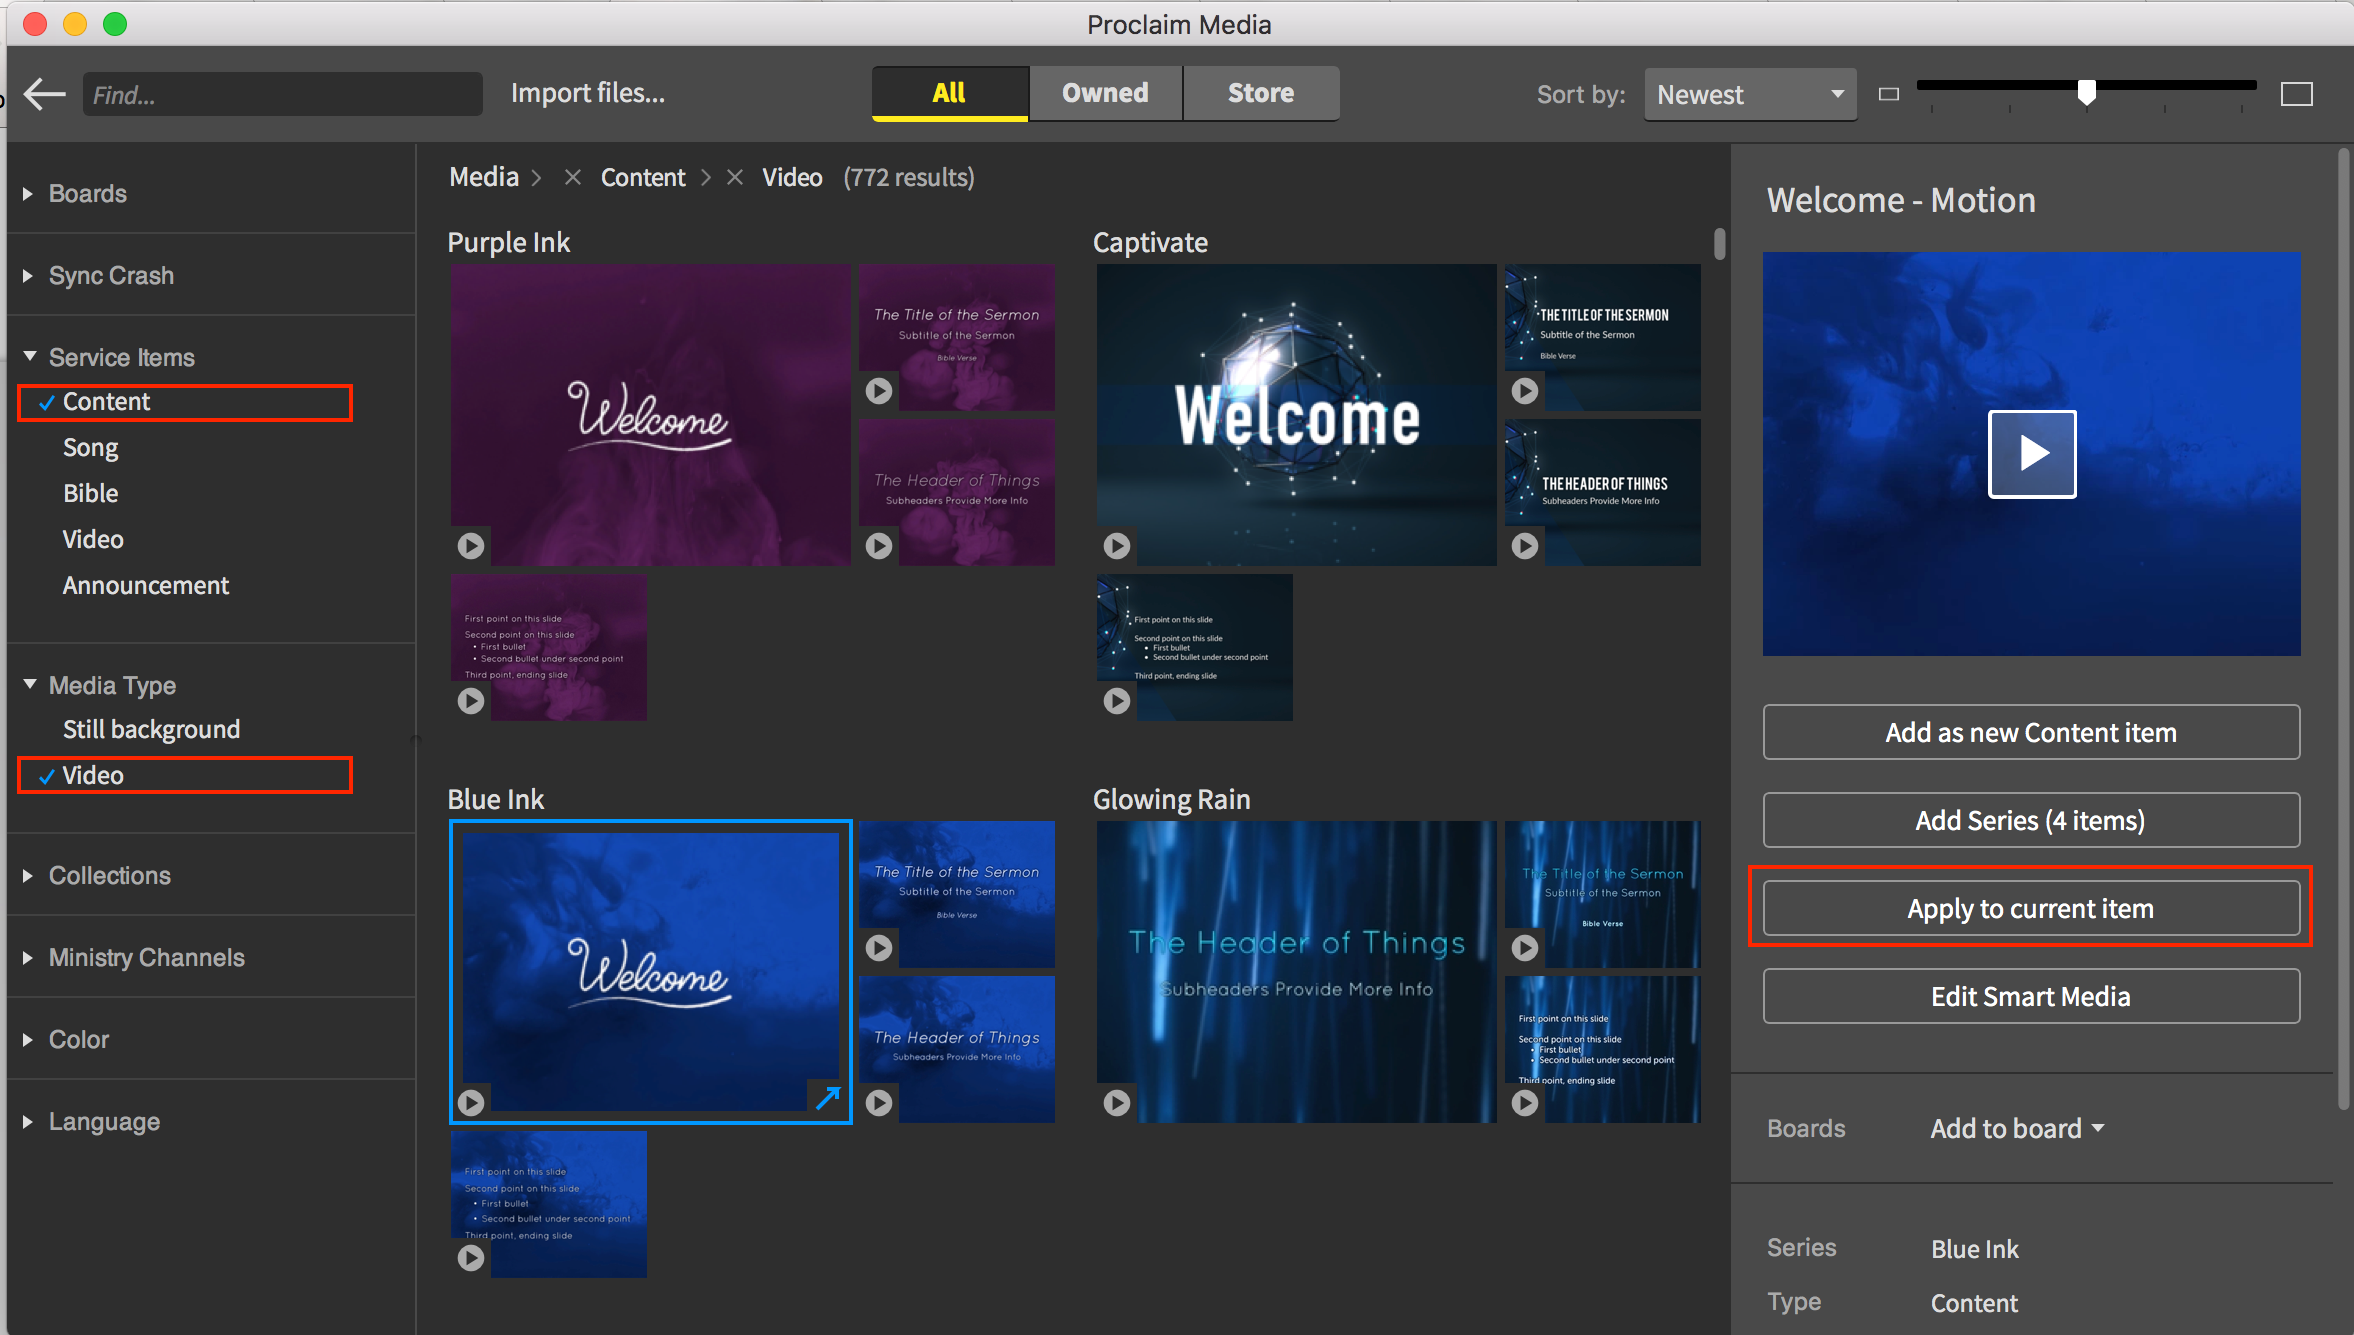The image size is (2354, 1335).
Task: Uncheck the Video media type filter
Action: coord(92,775)
